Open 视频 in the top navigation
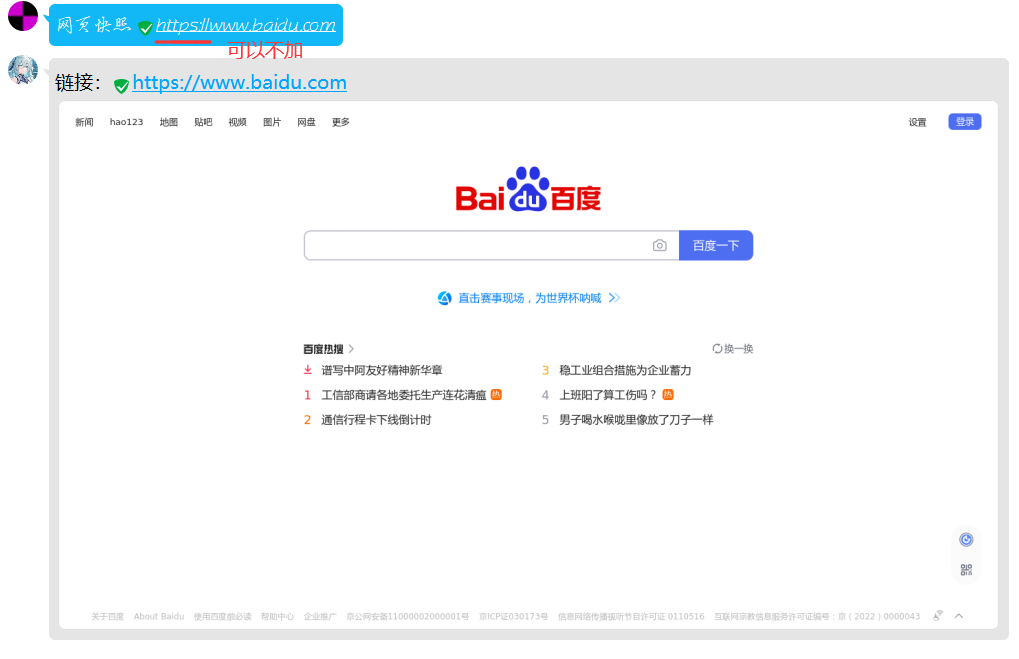This screenshot has height=659, width=1019. click(238, 122)
